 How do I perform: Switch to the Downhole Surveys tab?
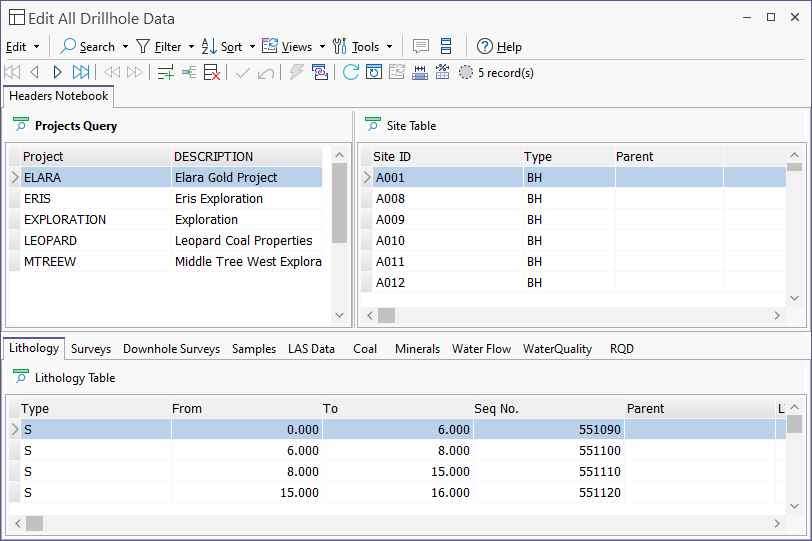tap(171, 349)
